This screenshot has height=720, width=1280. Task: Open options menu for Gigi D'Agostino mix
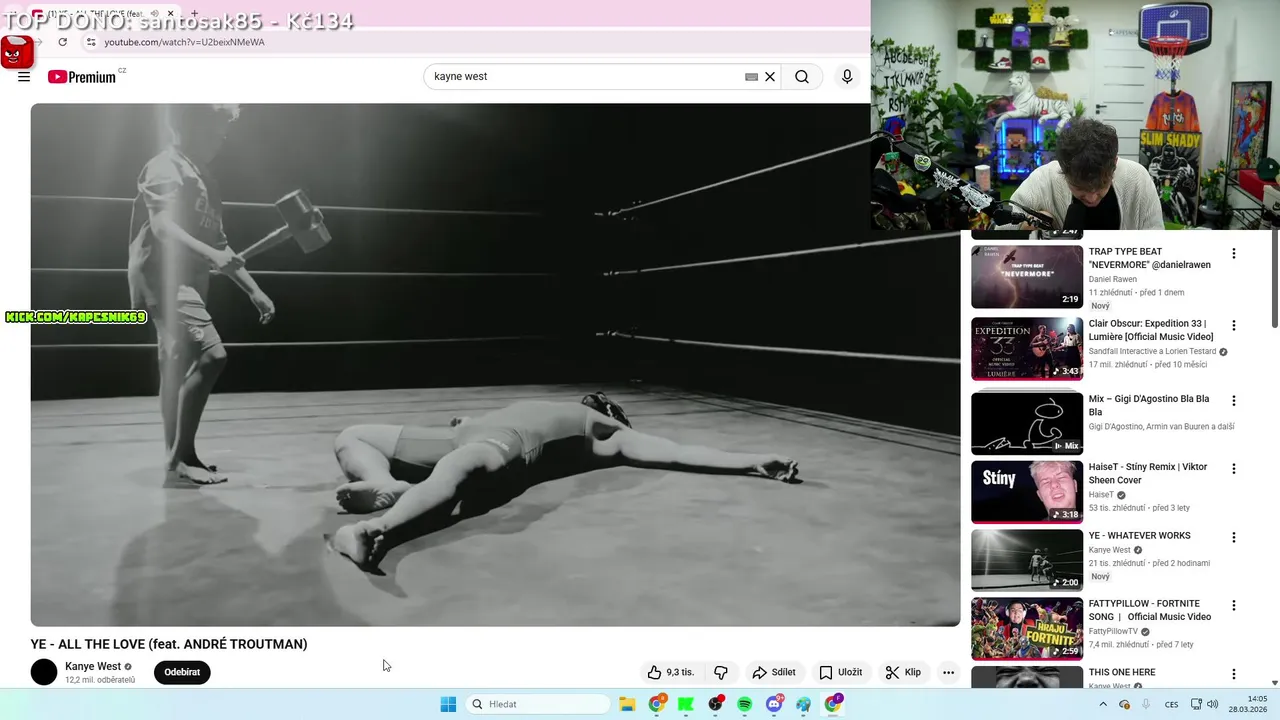(x=1233, y=401)
